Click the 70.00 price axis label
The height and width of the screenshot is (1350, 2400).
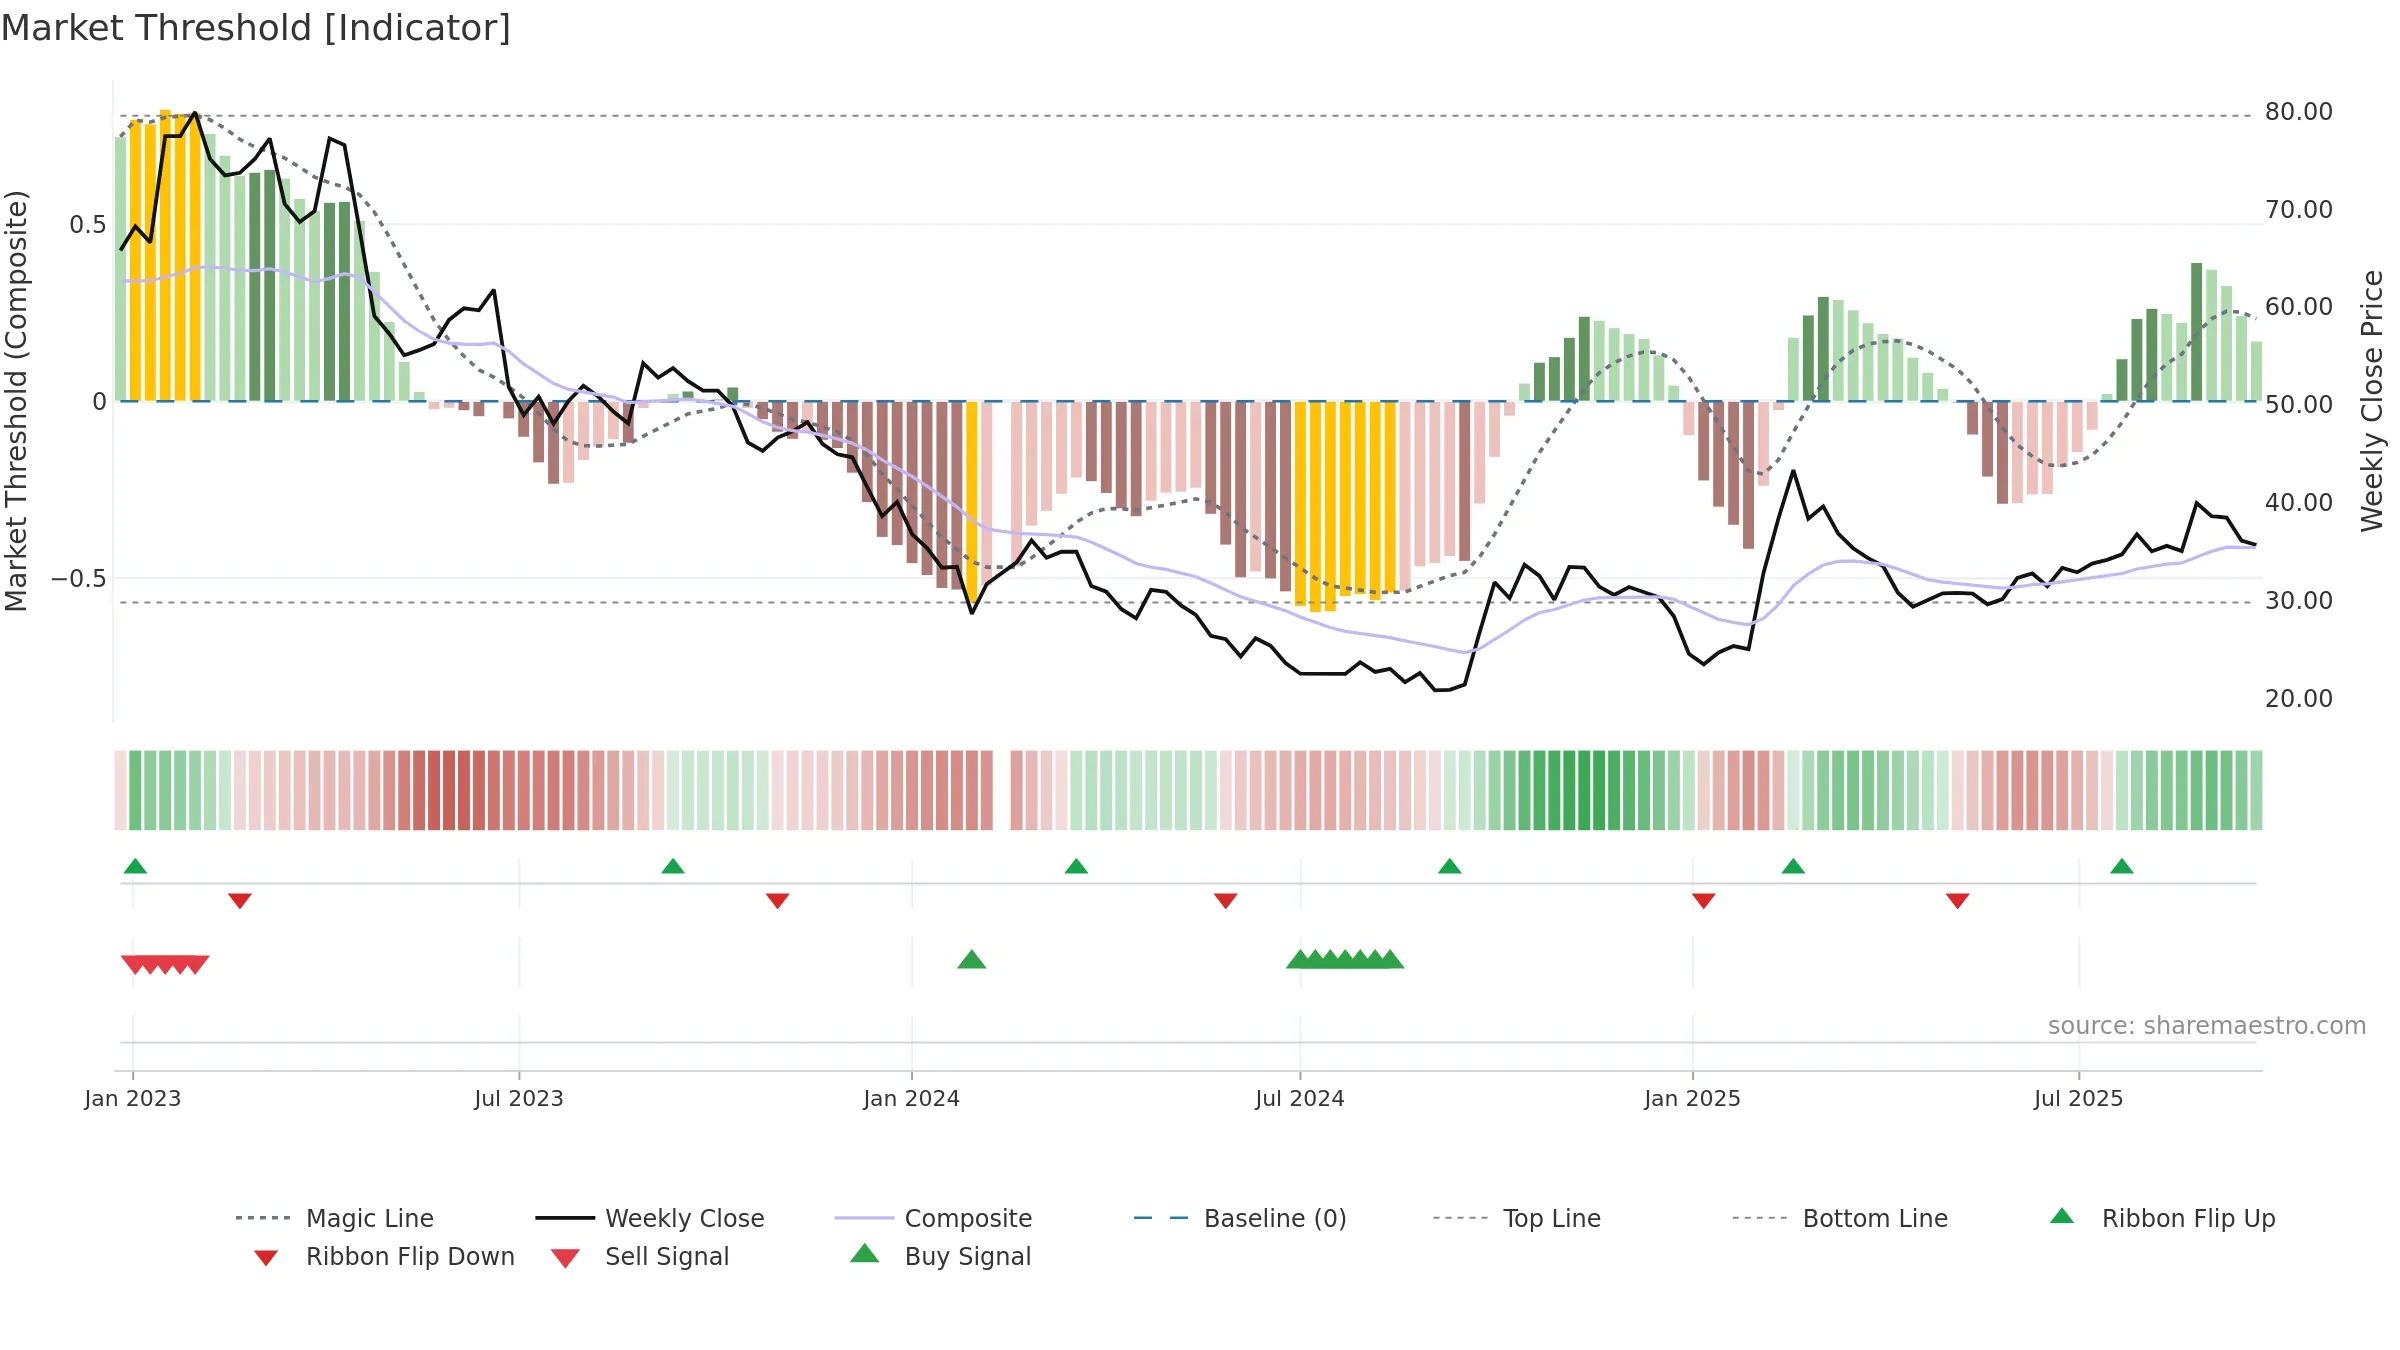(2299, 210)
